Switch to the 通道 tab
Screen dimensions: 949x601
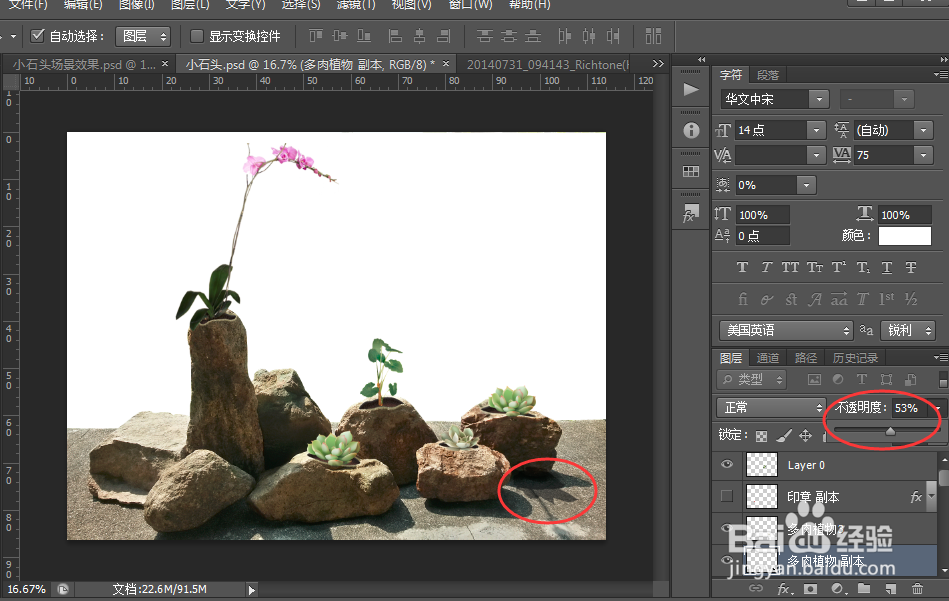[x=767, y=358]
